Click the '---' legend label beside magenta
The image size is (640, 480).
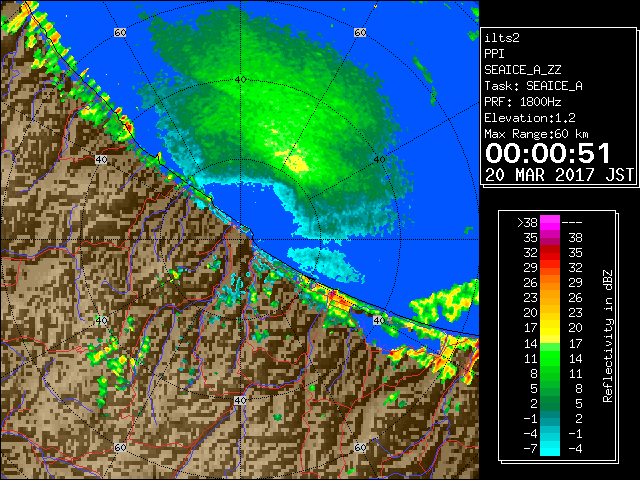click(572, 223)
